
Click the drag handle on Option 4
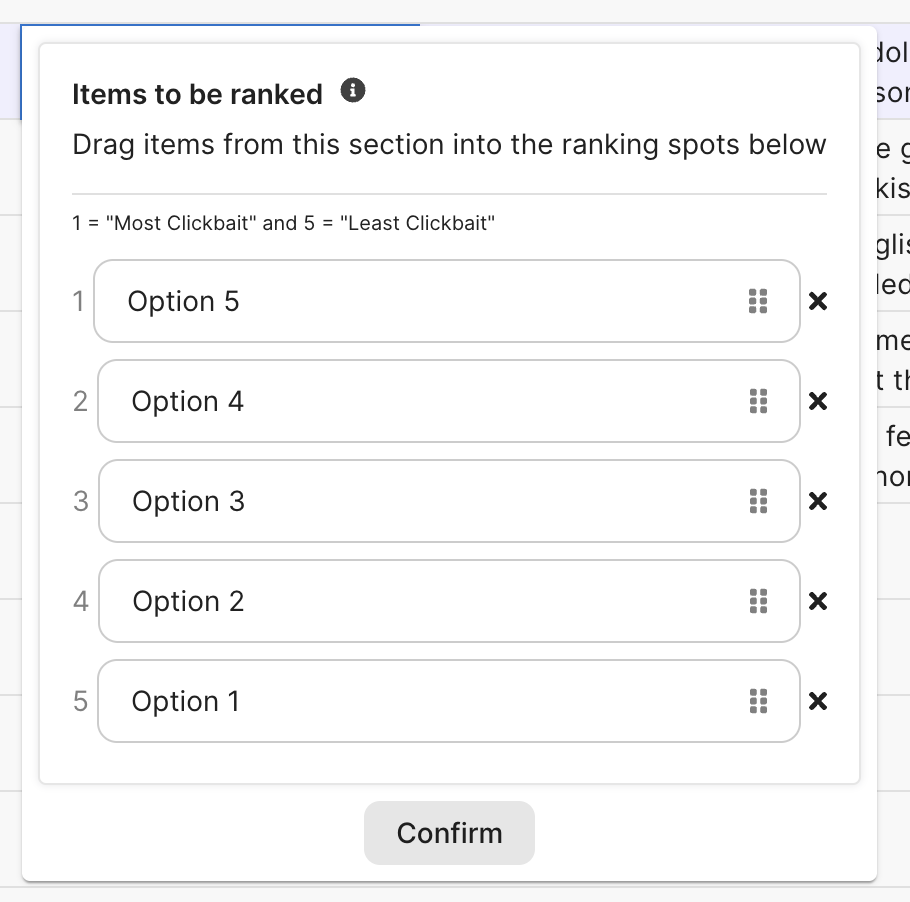tap(758, 401)
